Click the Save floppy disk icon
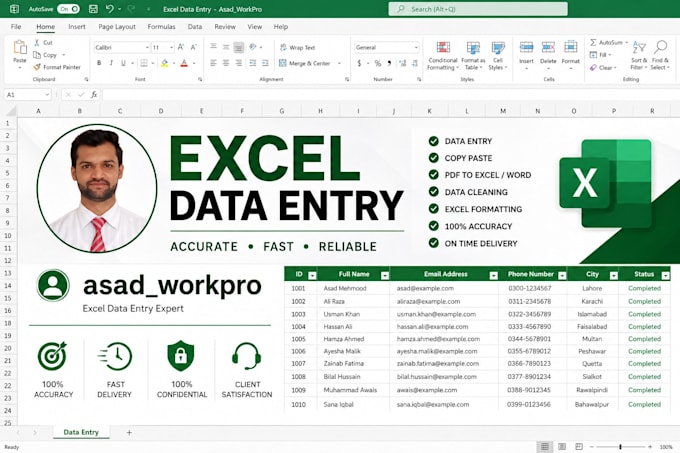Viewport: 680px width, 453px height. pyautogui.click(x=93, y=9)
